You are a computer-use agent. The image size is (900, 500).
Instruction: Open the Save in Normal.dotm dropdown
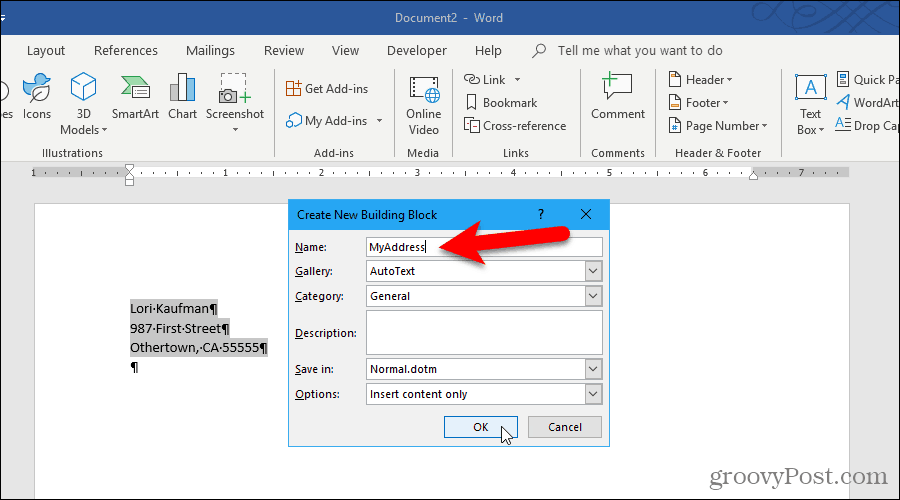[x=593, y=369]
